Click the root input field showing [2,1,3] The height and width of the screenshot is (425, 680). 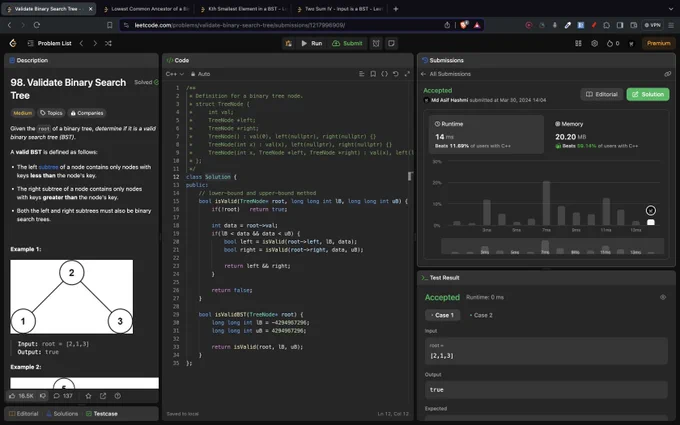click(x=546, y=351)
